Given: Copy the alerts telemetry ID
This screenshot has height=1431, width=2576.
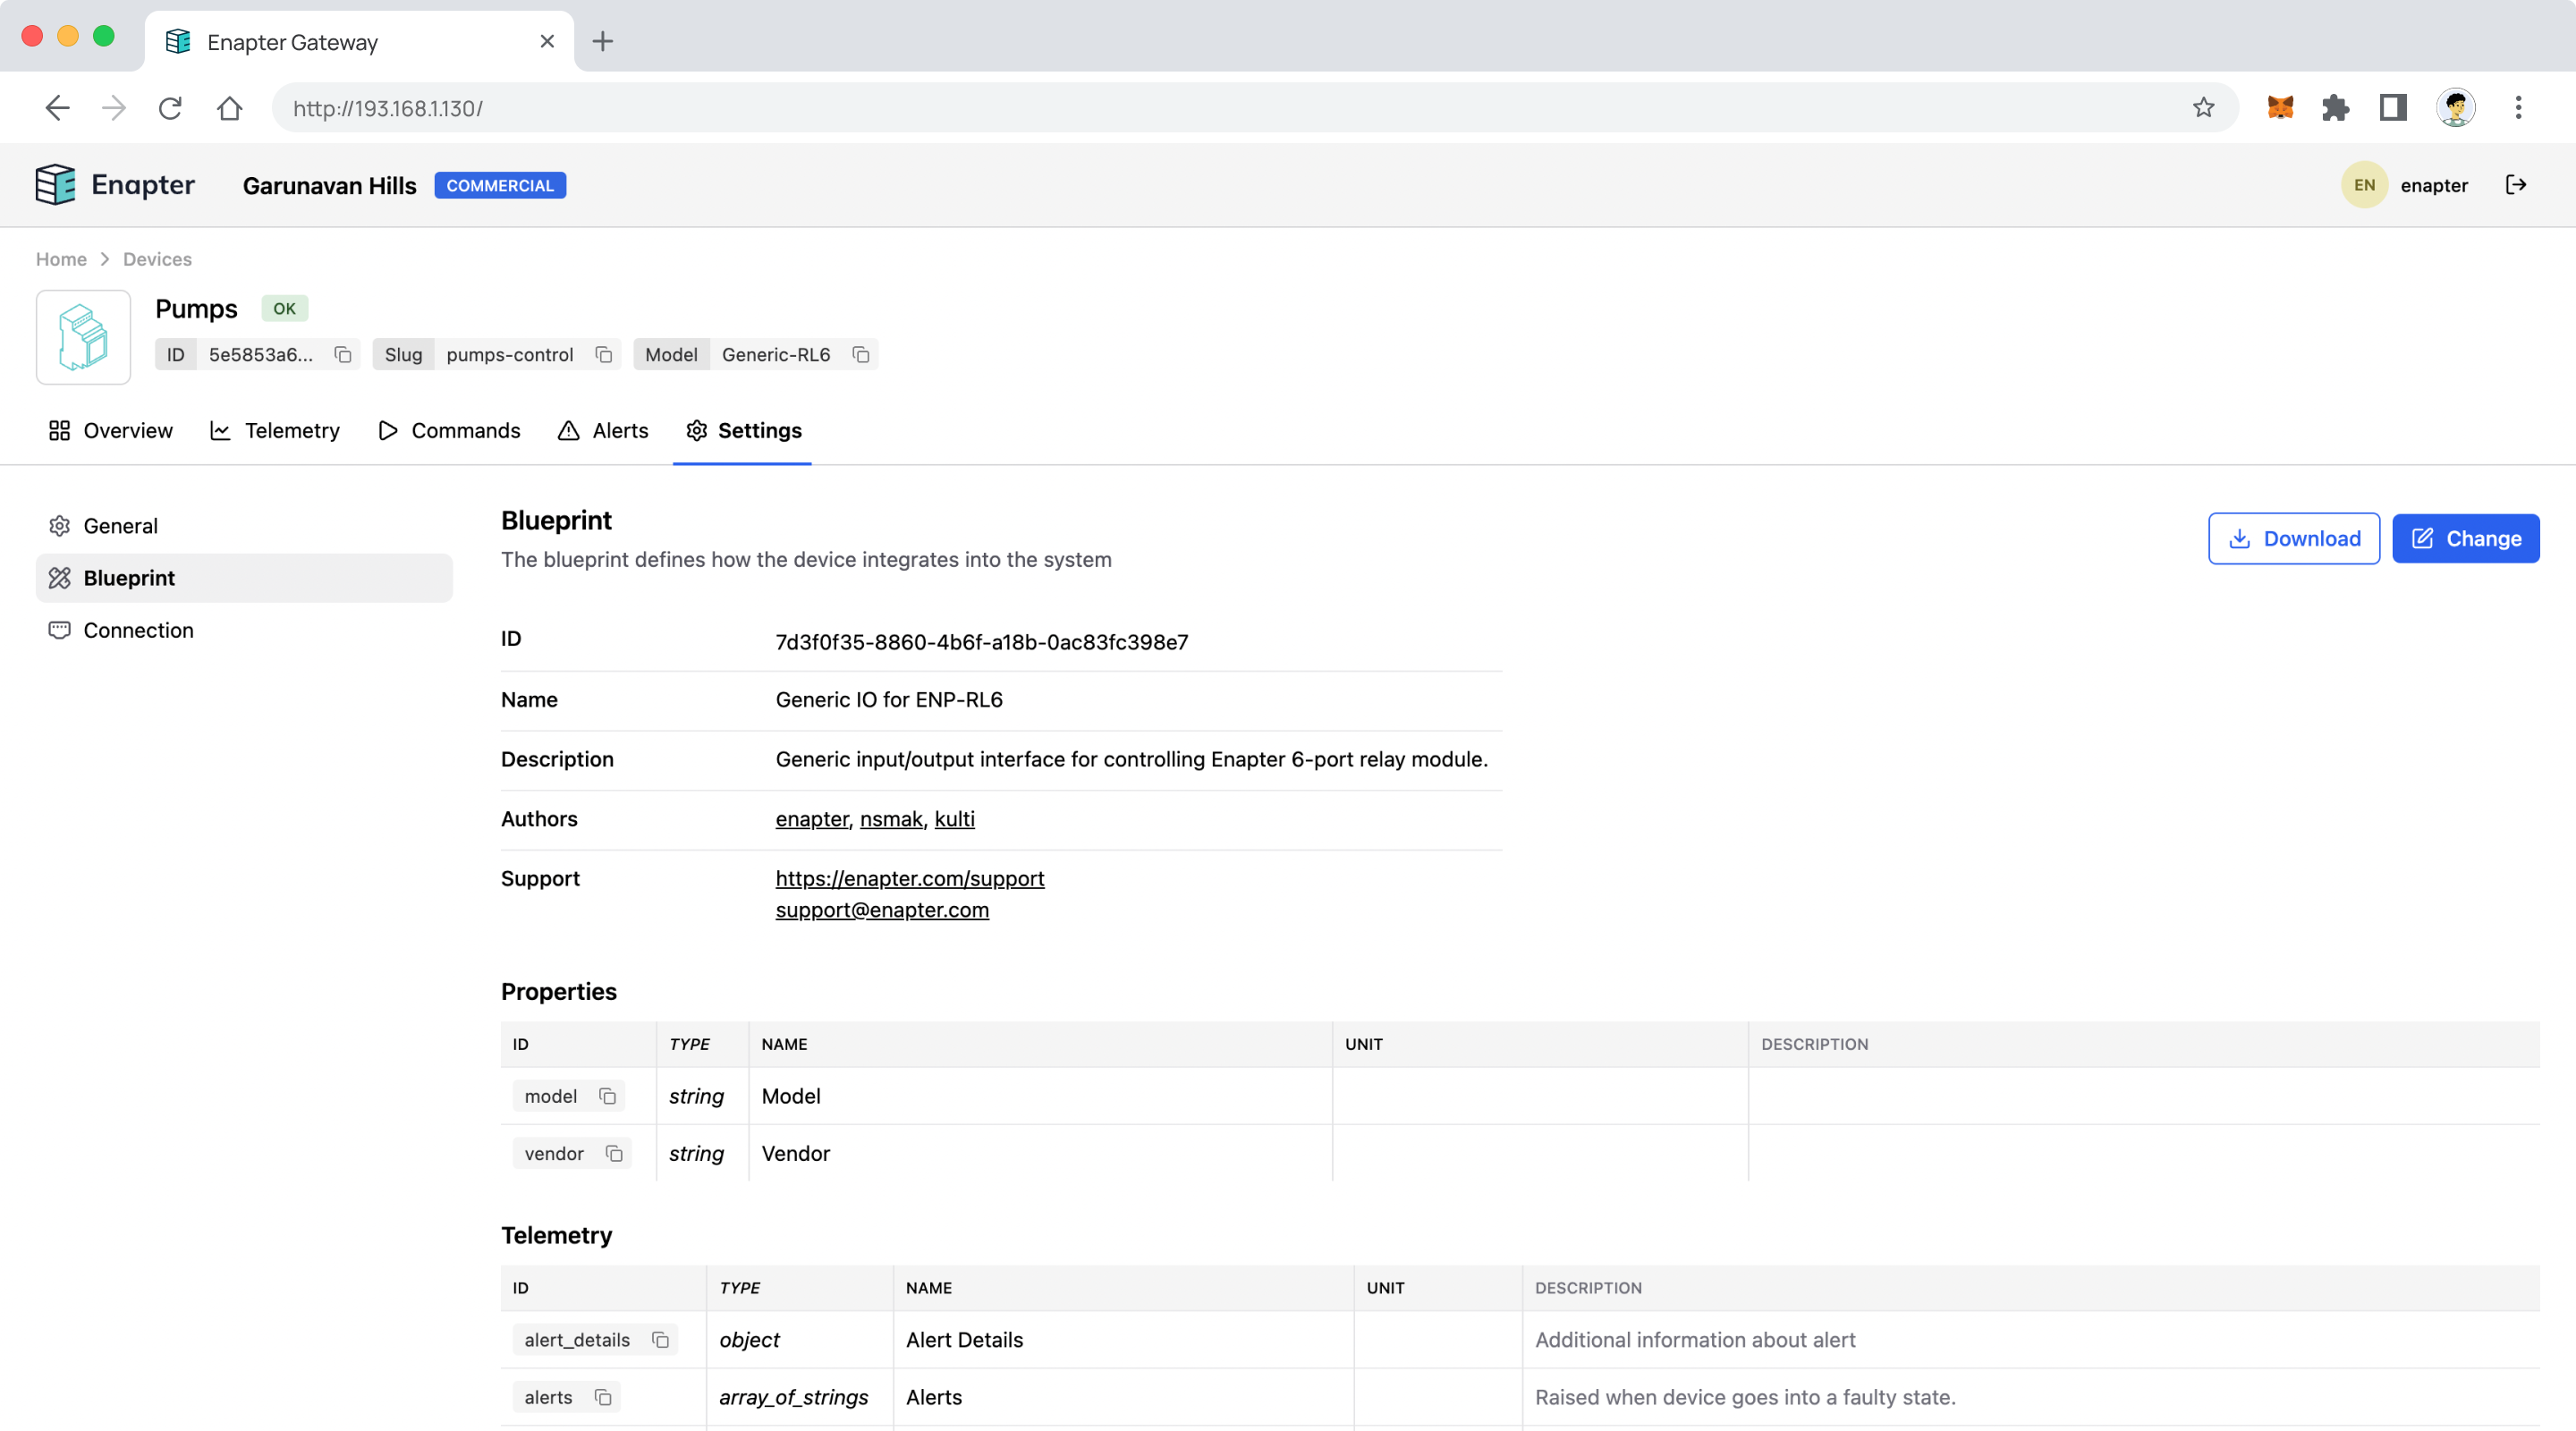Looking at the screenshot, I should (x=603, y=1397).
